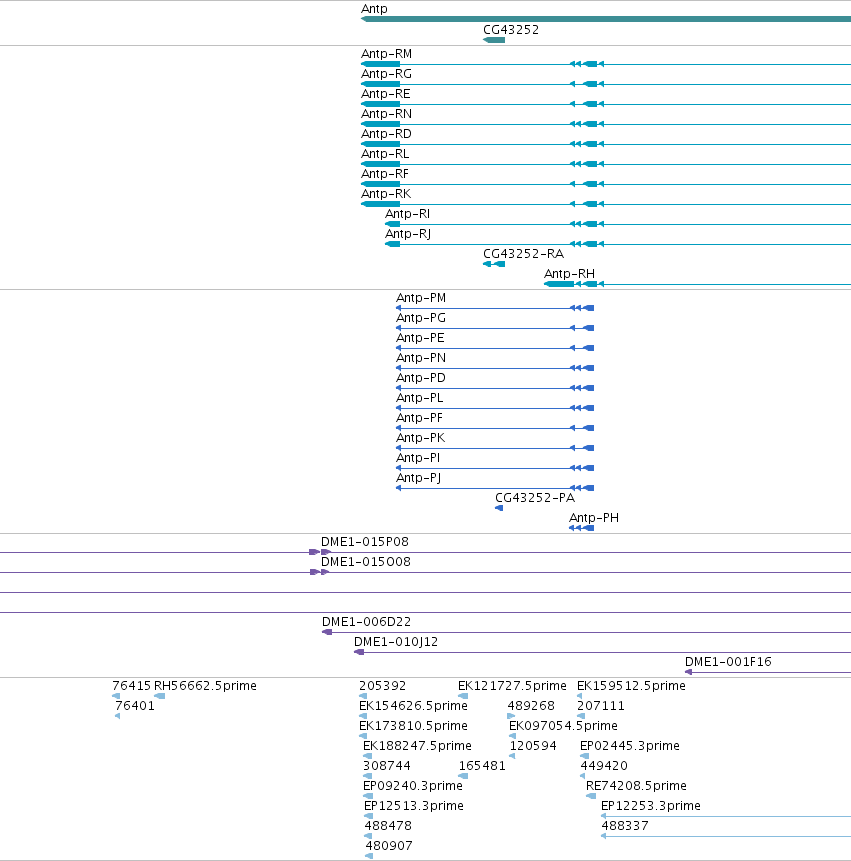Click the DME1-015O08 clone label
Screen dimensions: 851x861
[366, 562]
